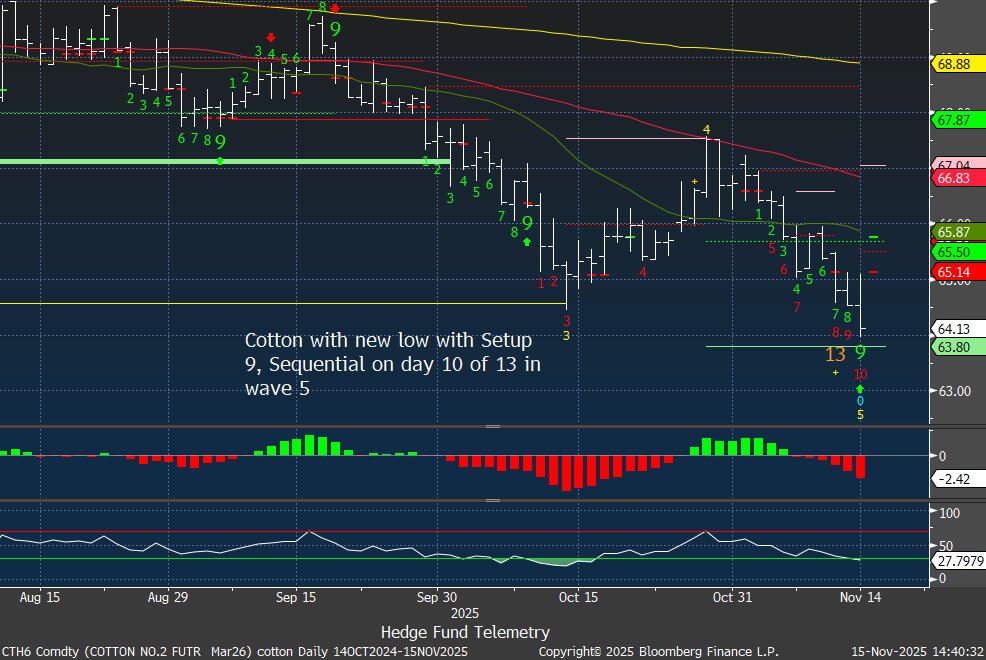Click the green marker on the thick green line
Viewport: 986px width, 660px height.
[220, 160]
